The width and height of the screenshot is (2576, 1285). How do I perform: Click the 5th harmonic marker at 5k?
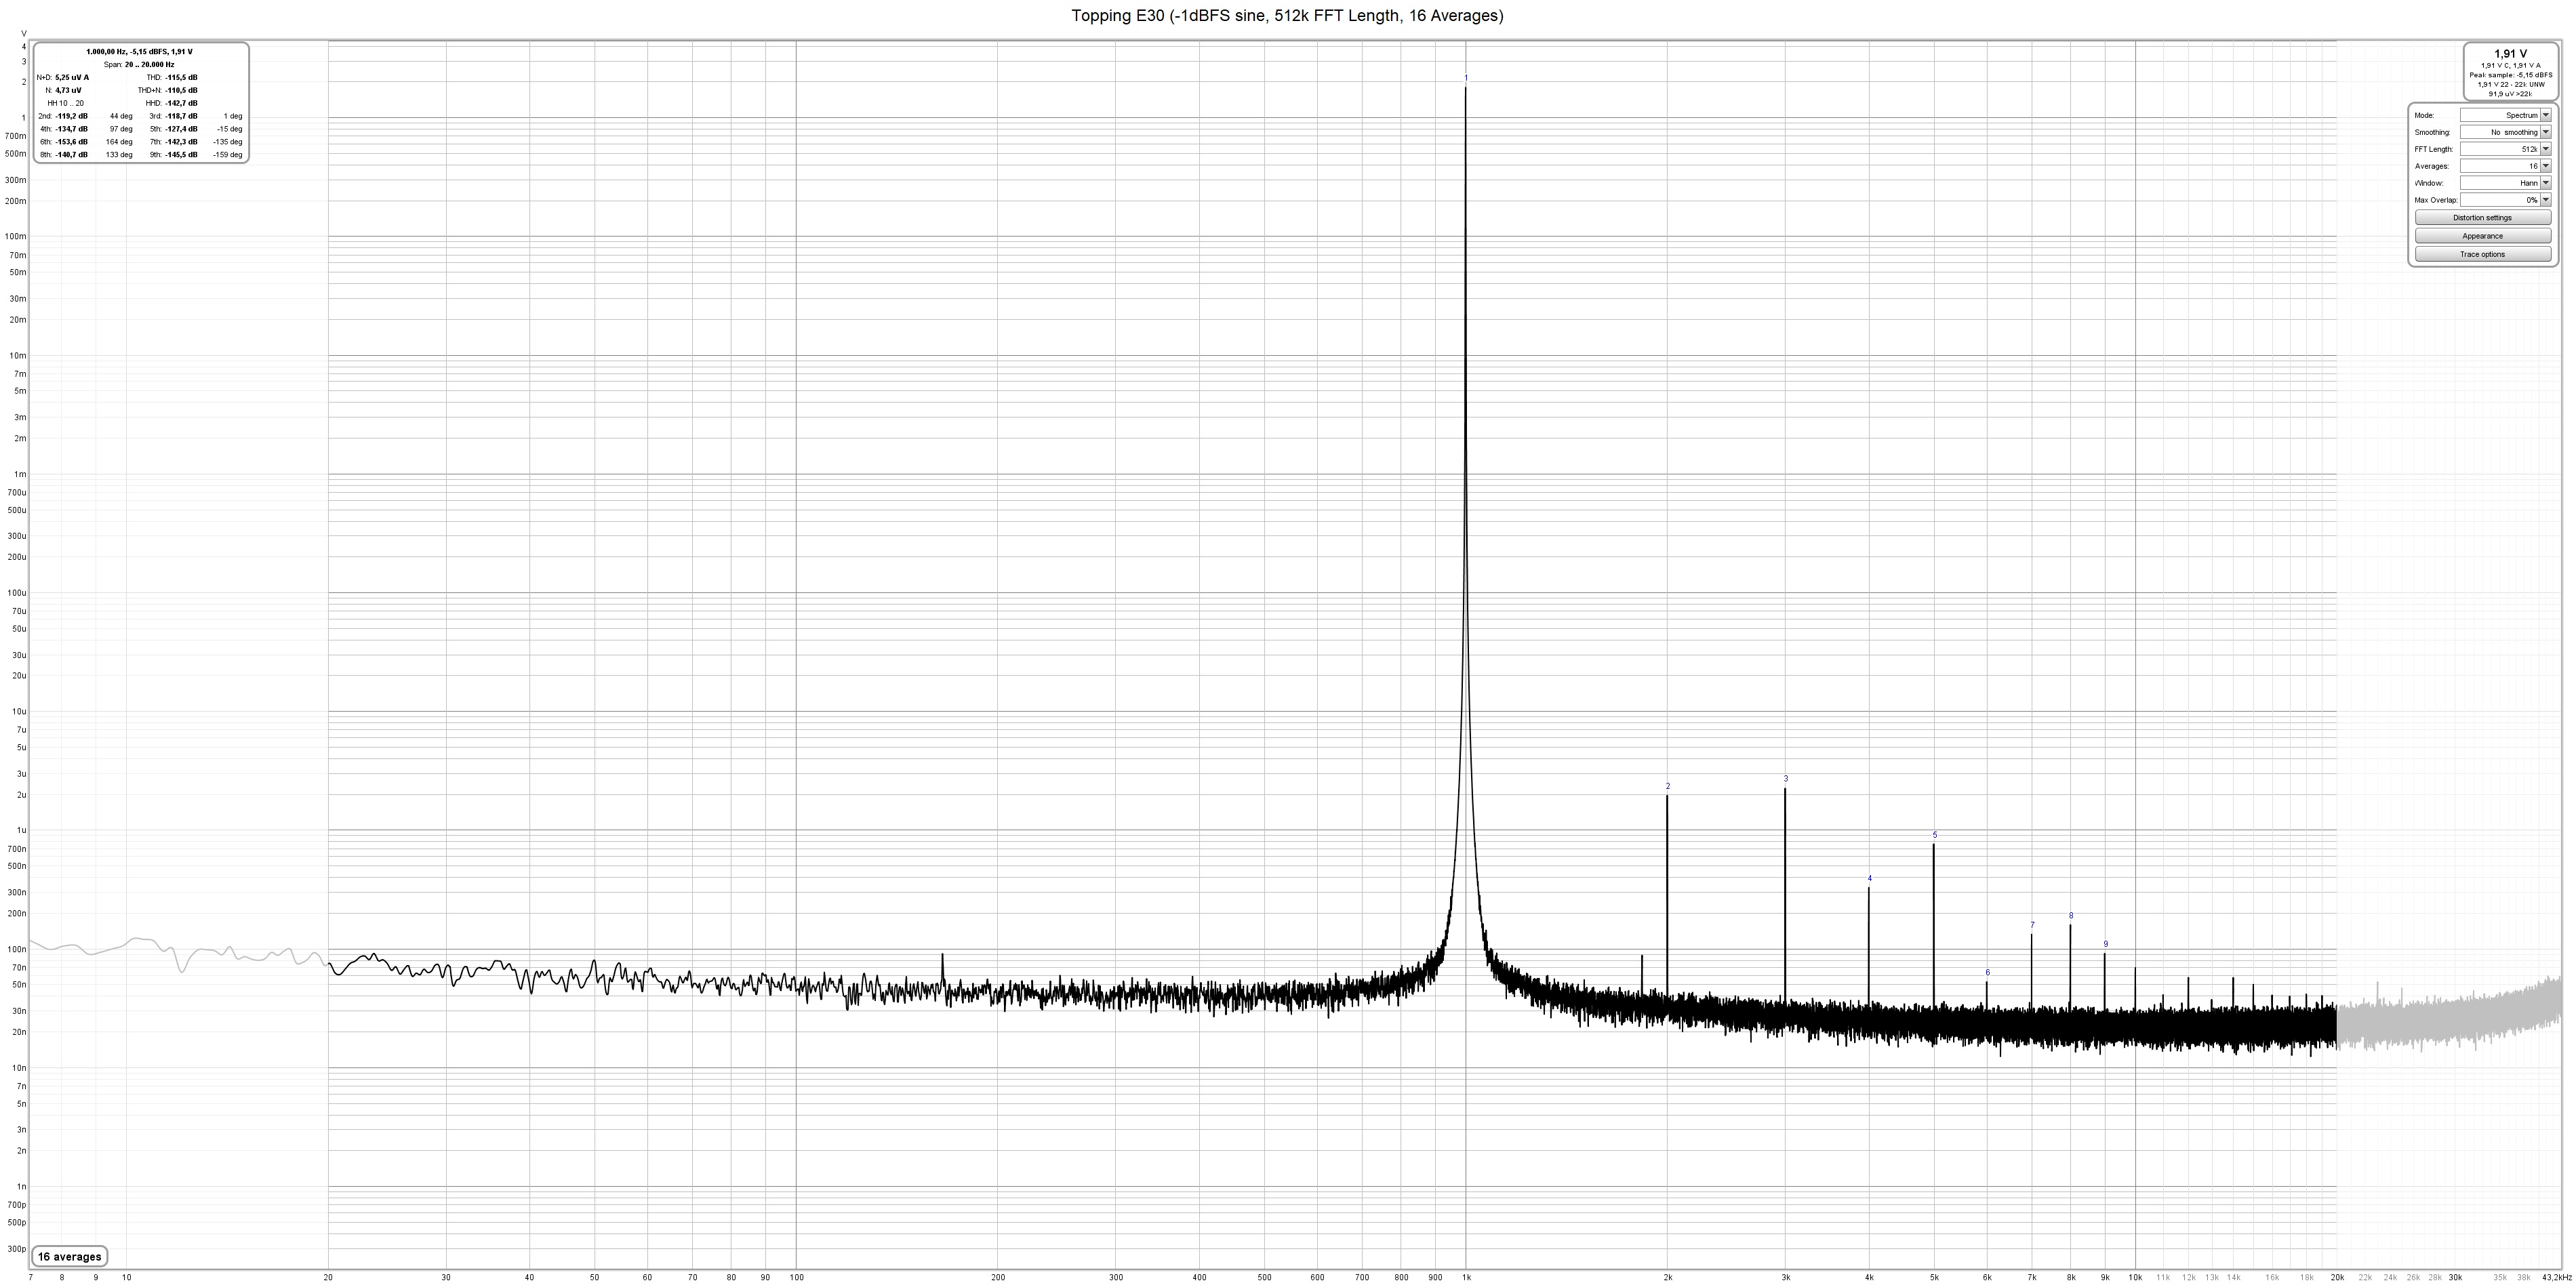1934,835
